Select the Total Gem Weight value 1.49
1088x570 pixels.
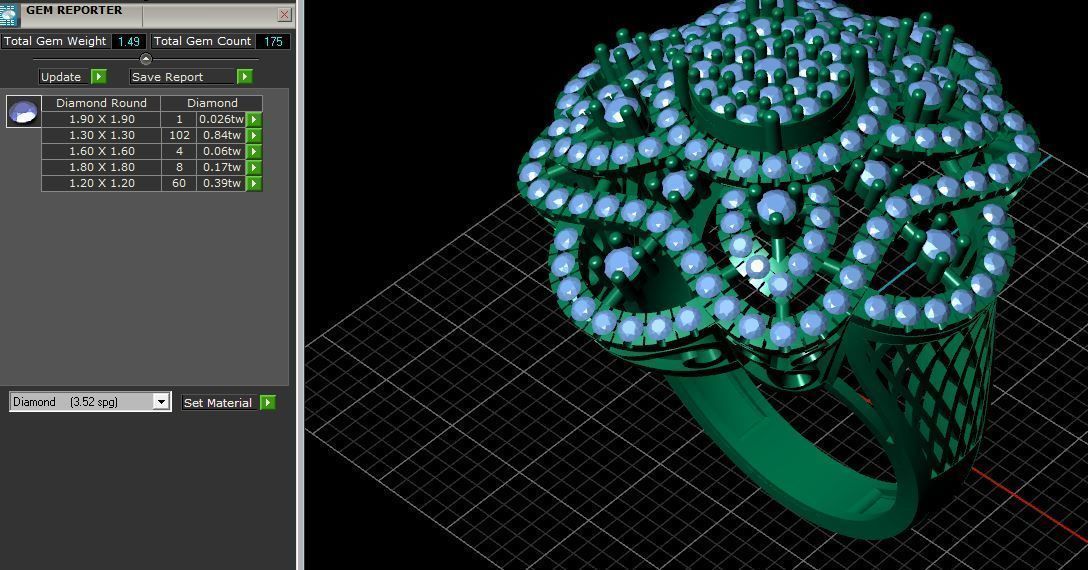129,42
